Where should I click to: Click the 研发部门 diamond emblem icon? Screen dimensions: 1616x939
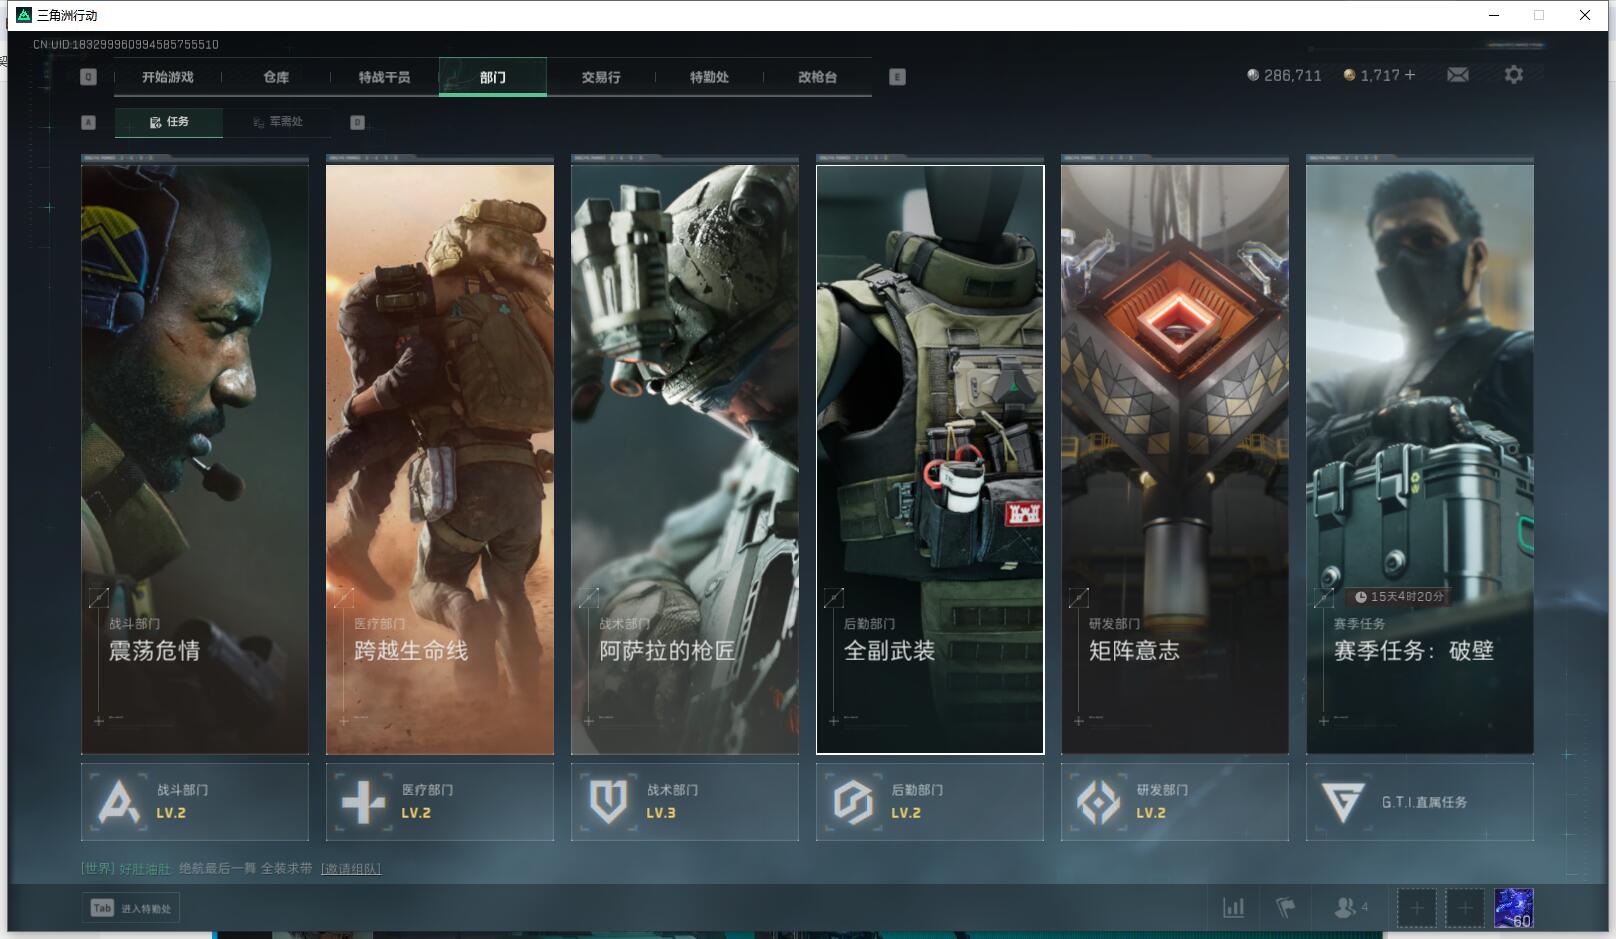pyautogui.click(x=1098, y=802)
